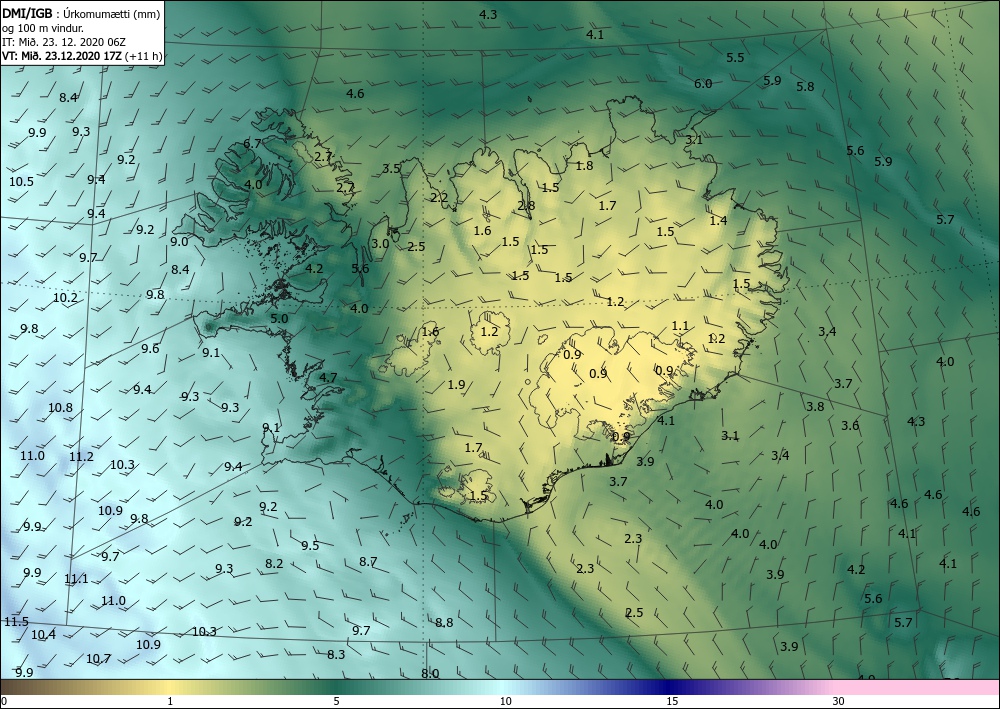The height and width of the screenshot is (709, 1000).
Task: Click the legend tick label '5'
Action: (x=336, y=701)
